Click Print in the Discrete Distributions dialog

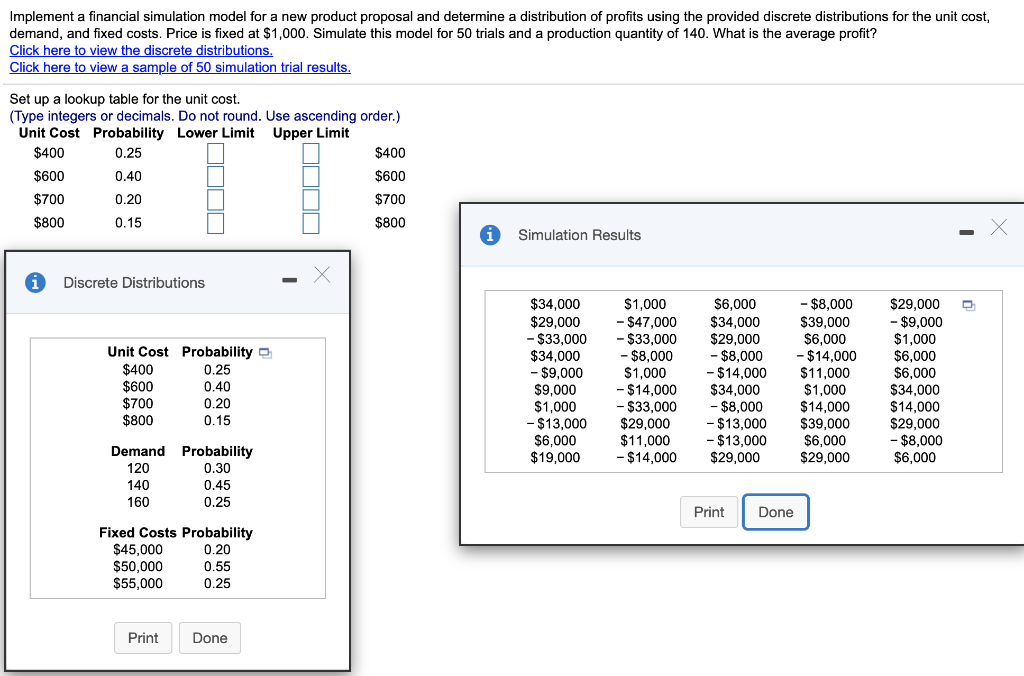point(143,637)
